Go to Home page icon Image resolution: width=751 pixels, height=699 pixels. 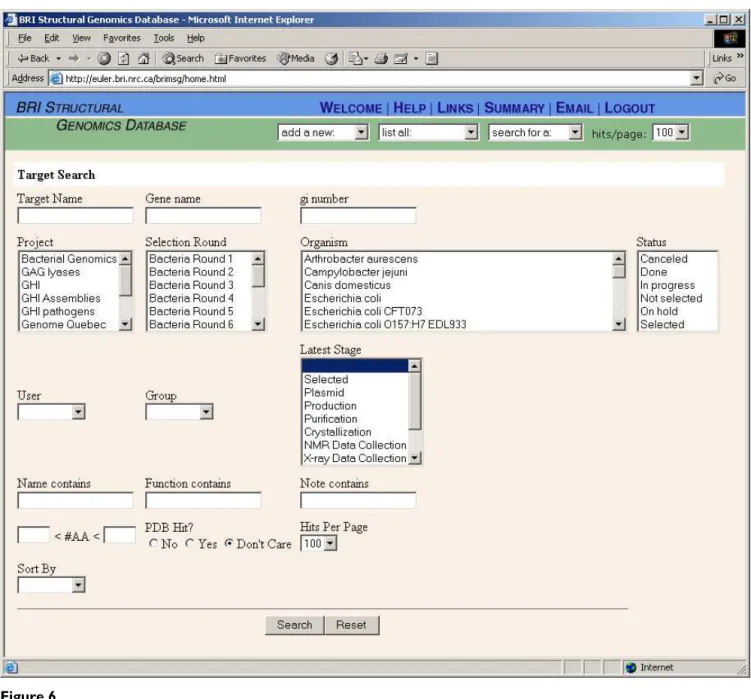click(x=143, y=58)
